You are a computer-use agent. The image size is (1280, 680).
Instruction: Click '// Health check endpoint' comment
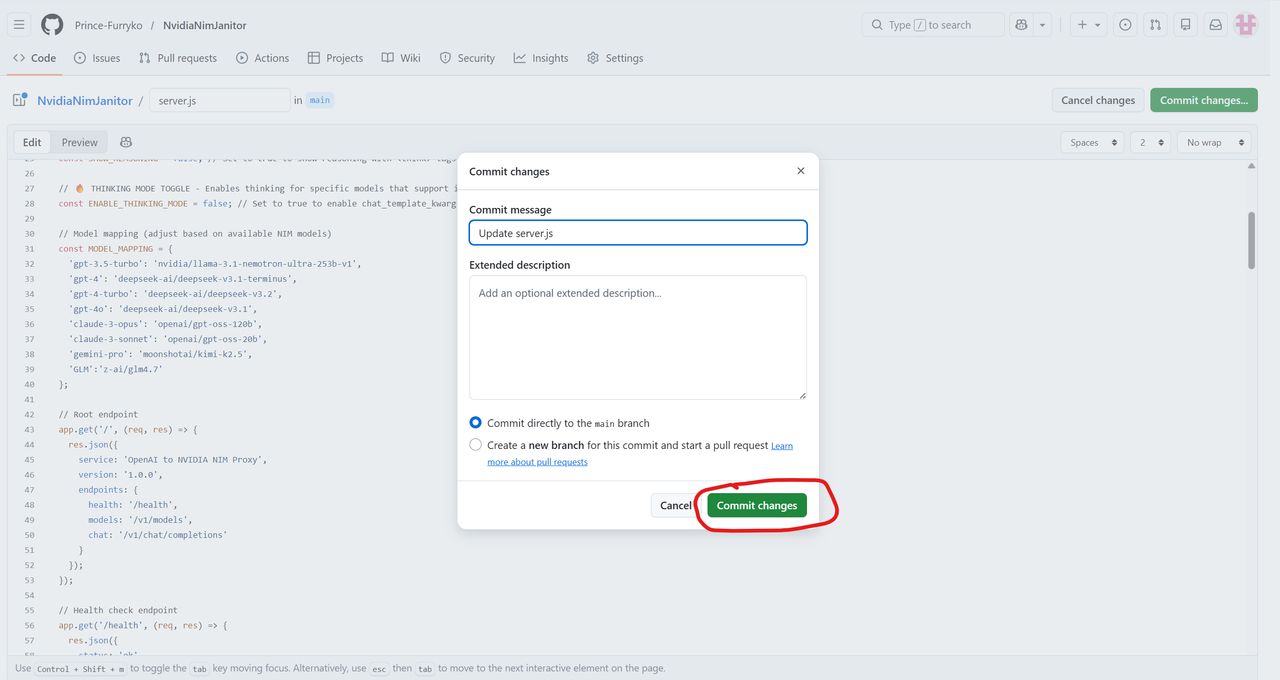pyautogui.click(x=118, y=610)
